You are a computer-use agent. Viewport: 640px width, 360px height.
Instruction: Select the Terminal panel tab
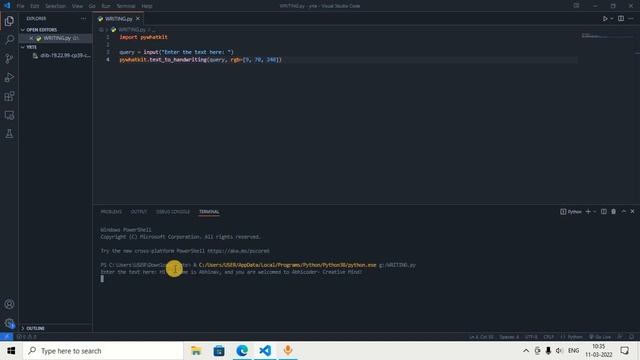[209, 212]
